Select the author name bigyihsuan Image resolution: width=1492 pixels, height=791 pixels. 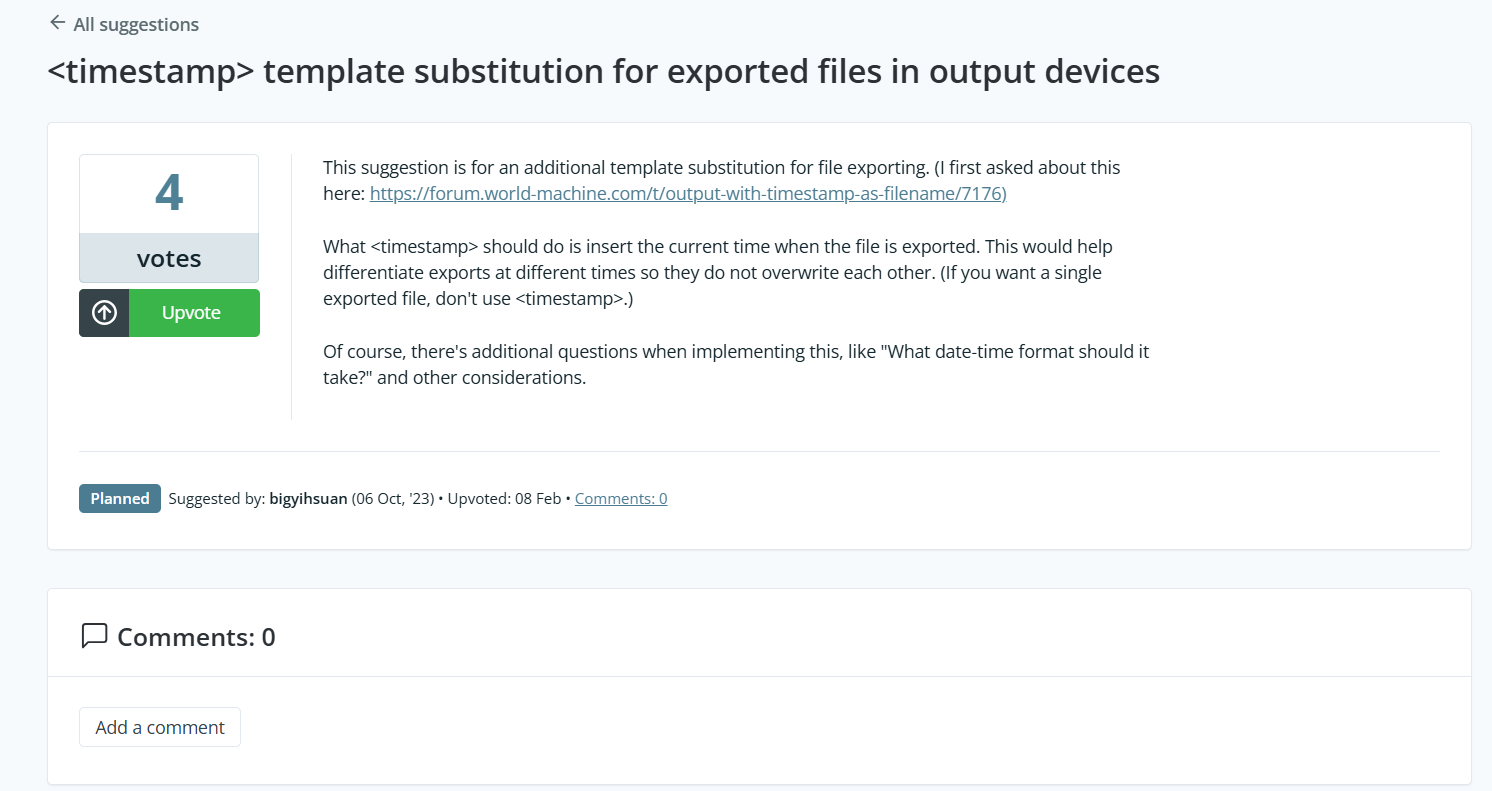(x=308, y=498)
